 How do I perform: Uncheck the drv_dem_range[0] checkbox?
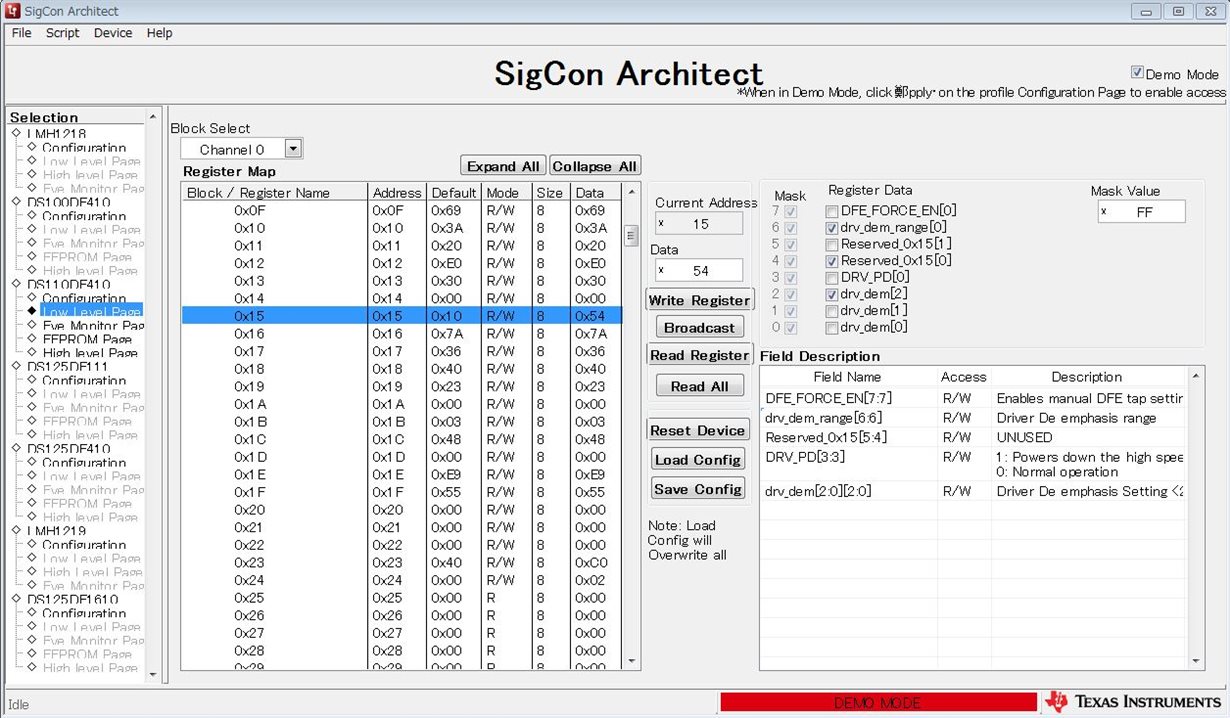[x=832, y=228]
